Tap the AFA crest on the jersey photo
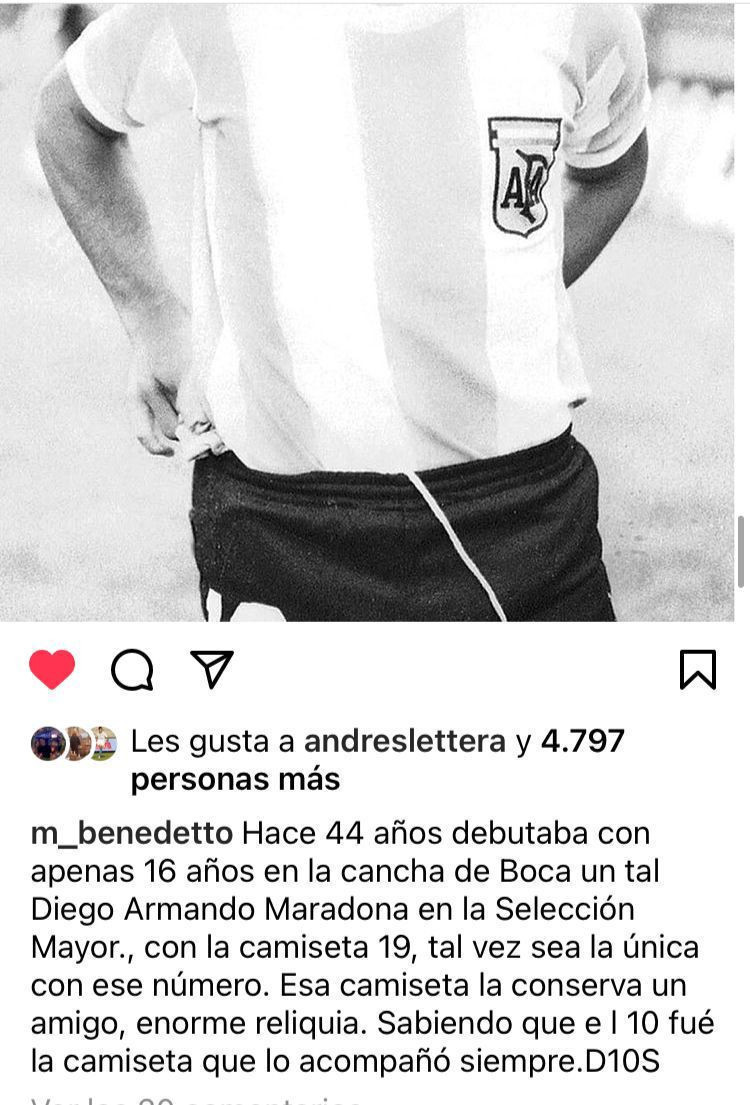The width and height of the screenshot is (750, 1105). click(523, 176)
